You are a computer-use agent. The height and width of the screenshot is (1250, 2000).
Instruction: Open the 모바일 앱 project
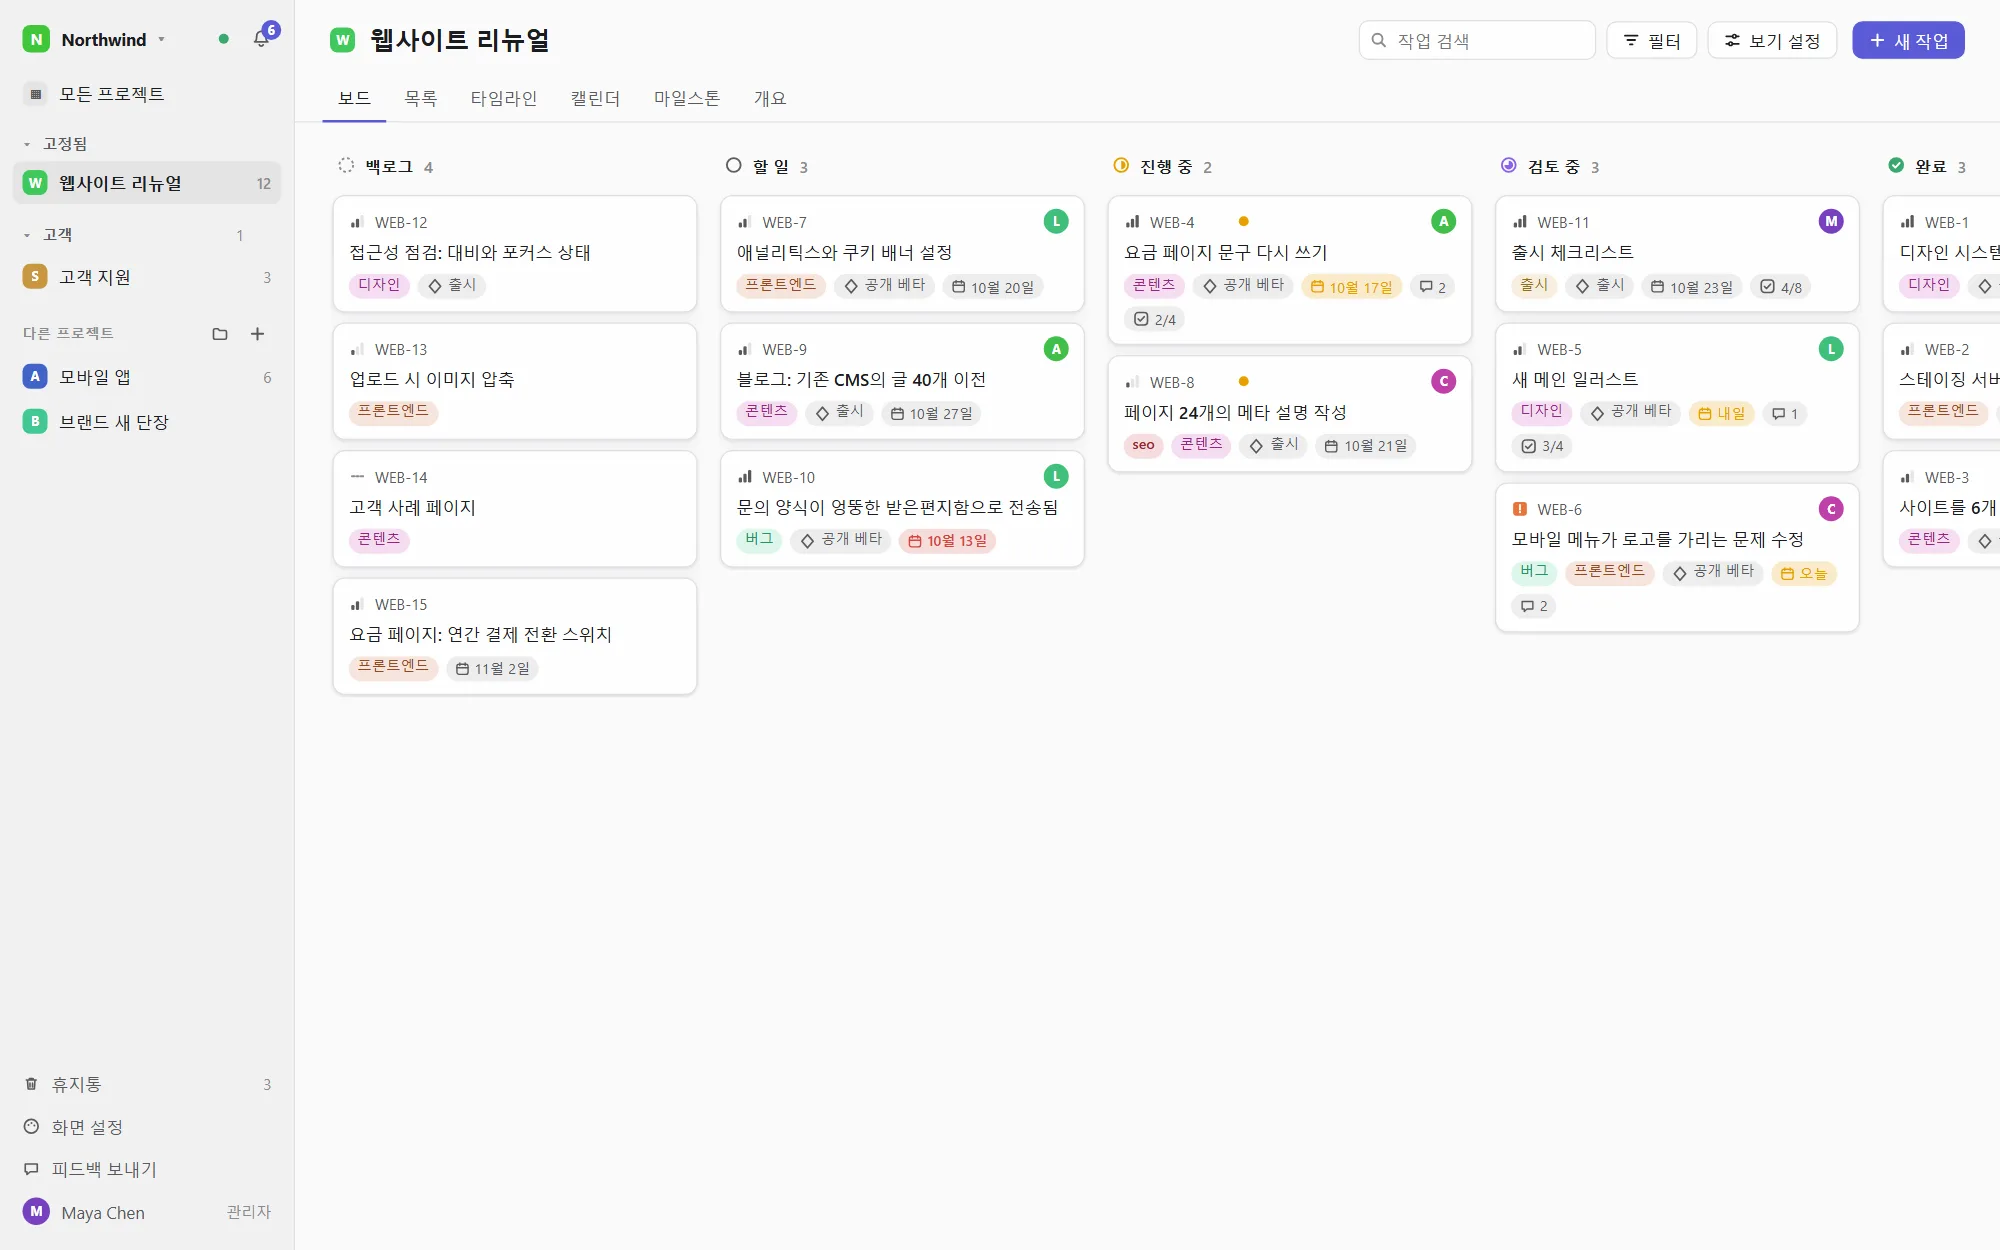click(147, 377)
